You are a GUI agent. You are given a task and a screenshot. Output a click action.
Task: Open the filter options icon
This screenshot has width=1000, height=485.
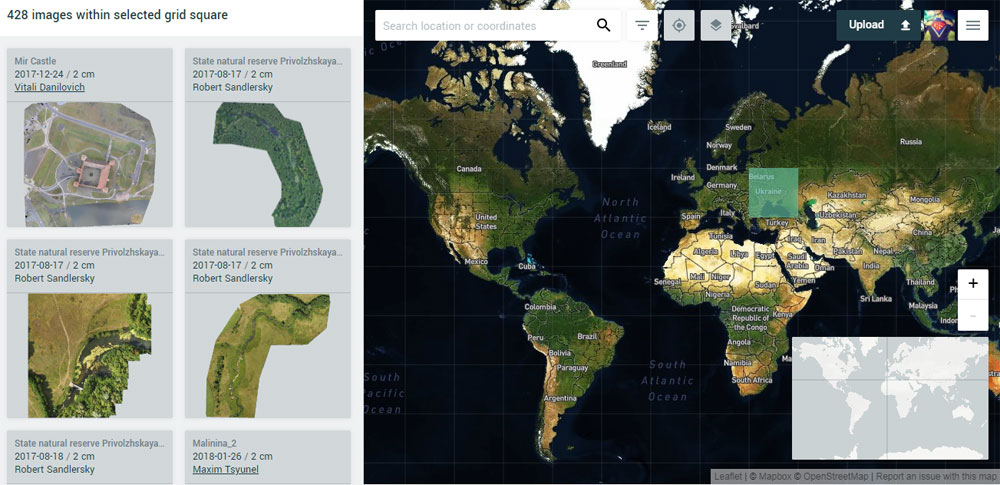click(642, 26)
